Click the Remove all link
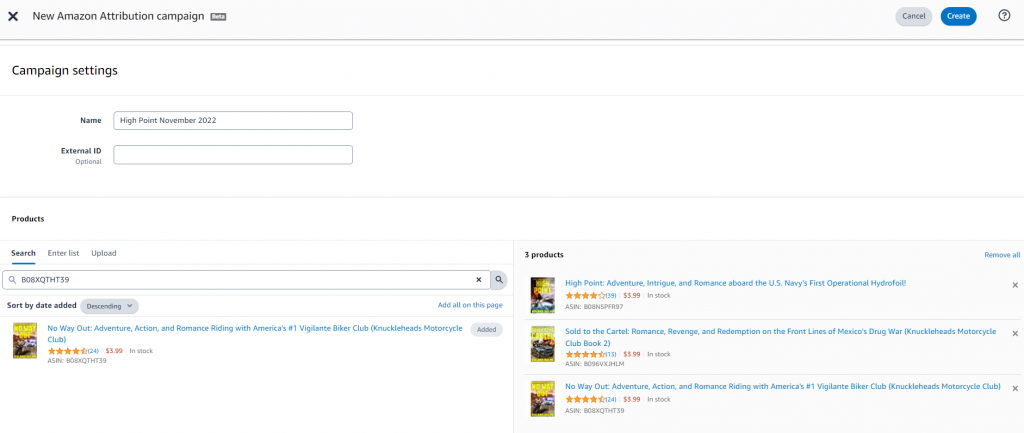Screen dimensions: 1024x433 tap(1001, 255)
